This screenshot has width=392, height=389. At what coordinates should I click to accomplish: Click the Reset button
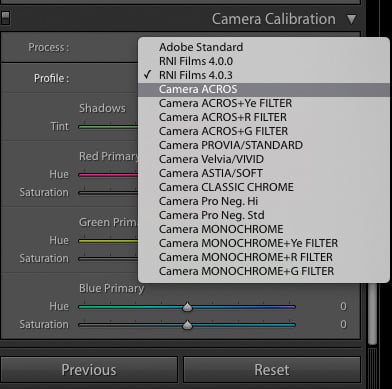pos(272,370)
